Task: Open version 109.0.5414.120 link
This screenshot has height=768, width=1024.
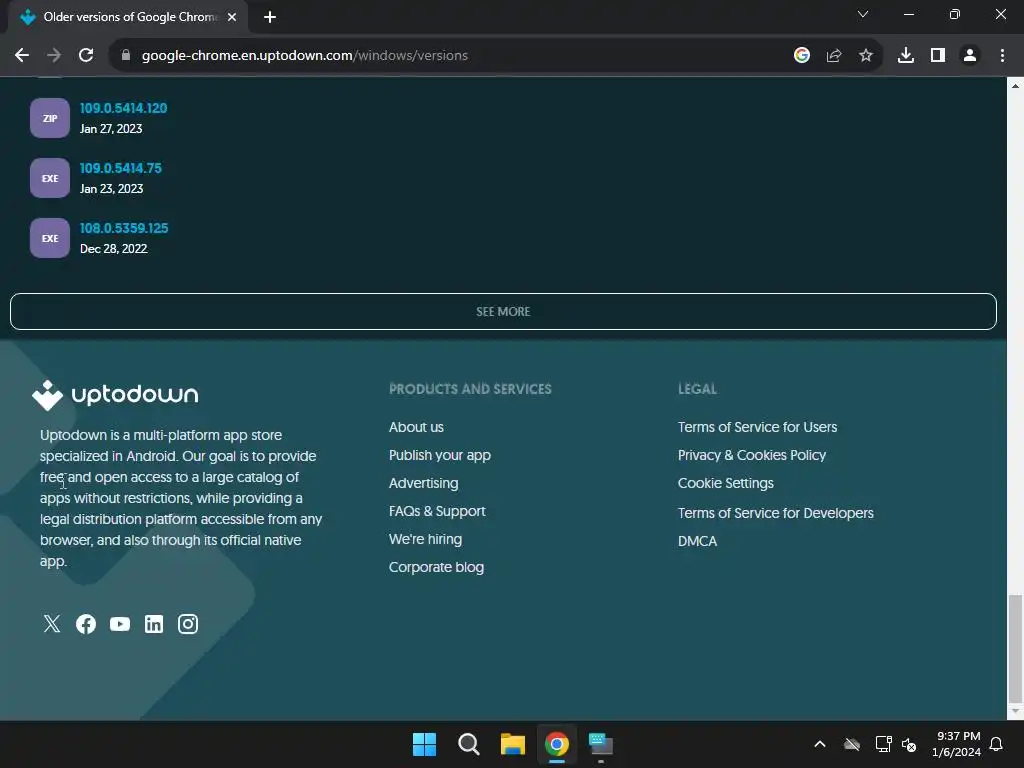Action: pos(123,108)
